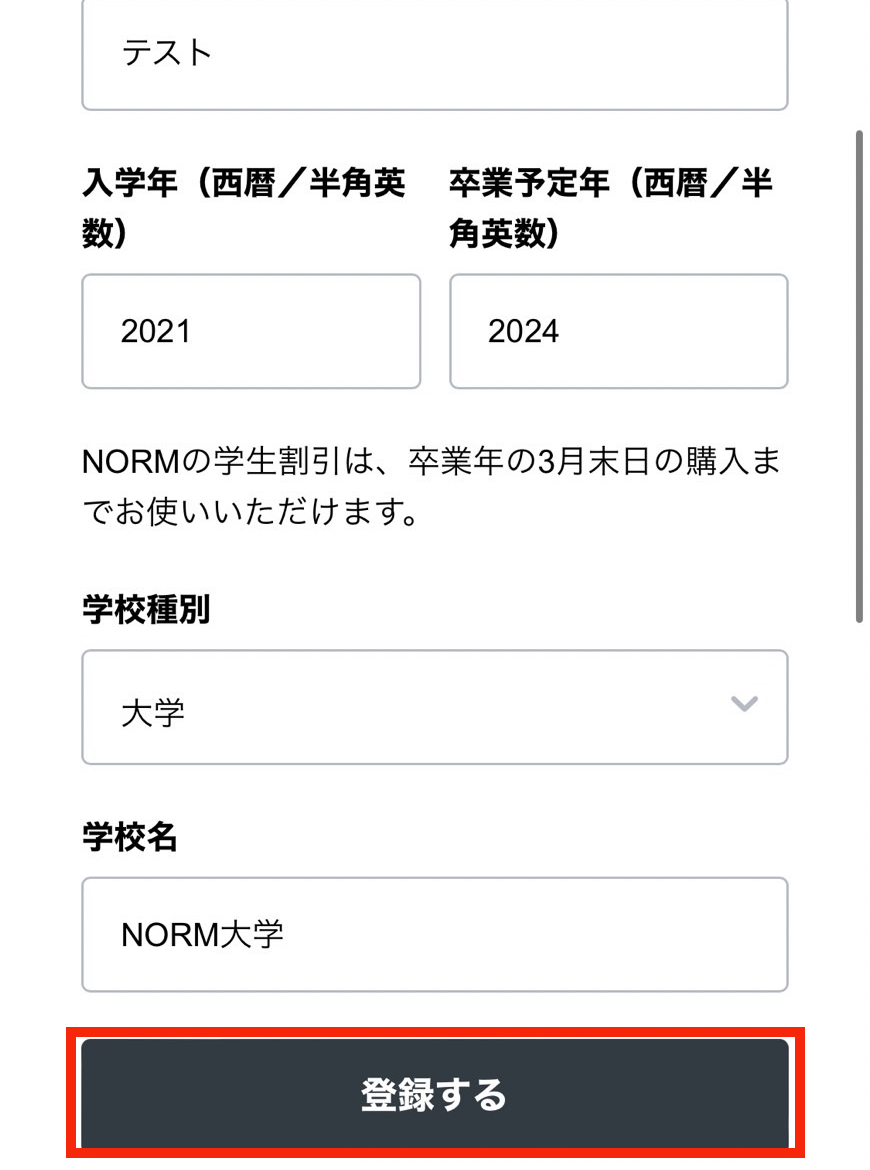Click the 入学年（西暦／半角英数） label
870x1170 pixels.
244,208
